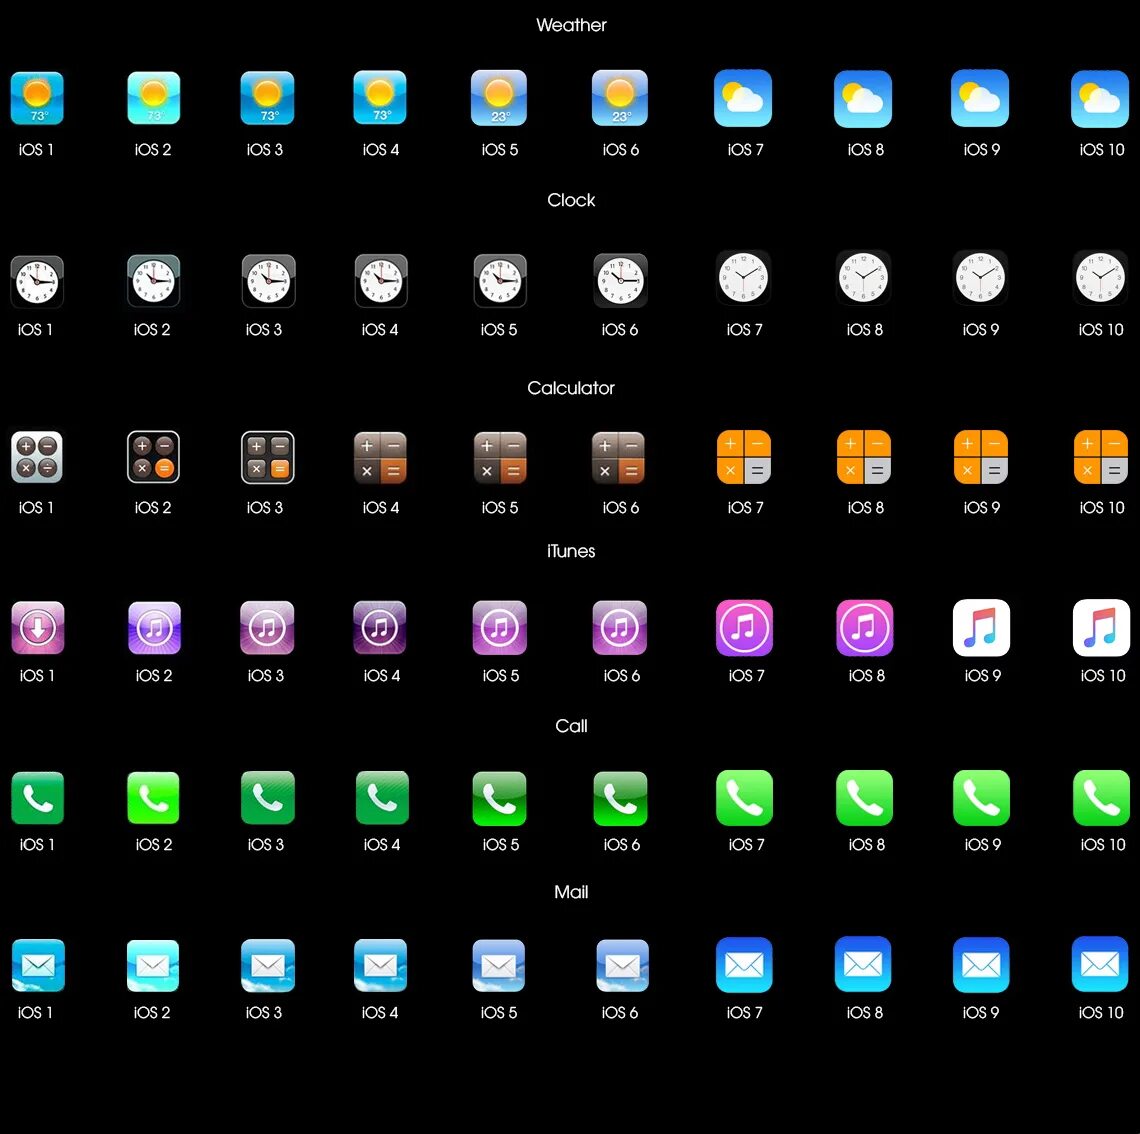The image size is (1140, 1134).
Task: Click the iOS 7 iTunes icon
Action: pos(744,627)
